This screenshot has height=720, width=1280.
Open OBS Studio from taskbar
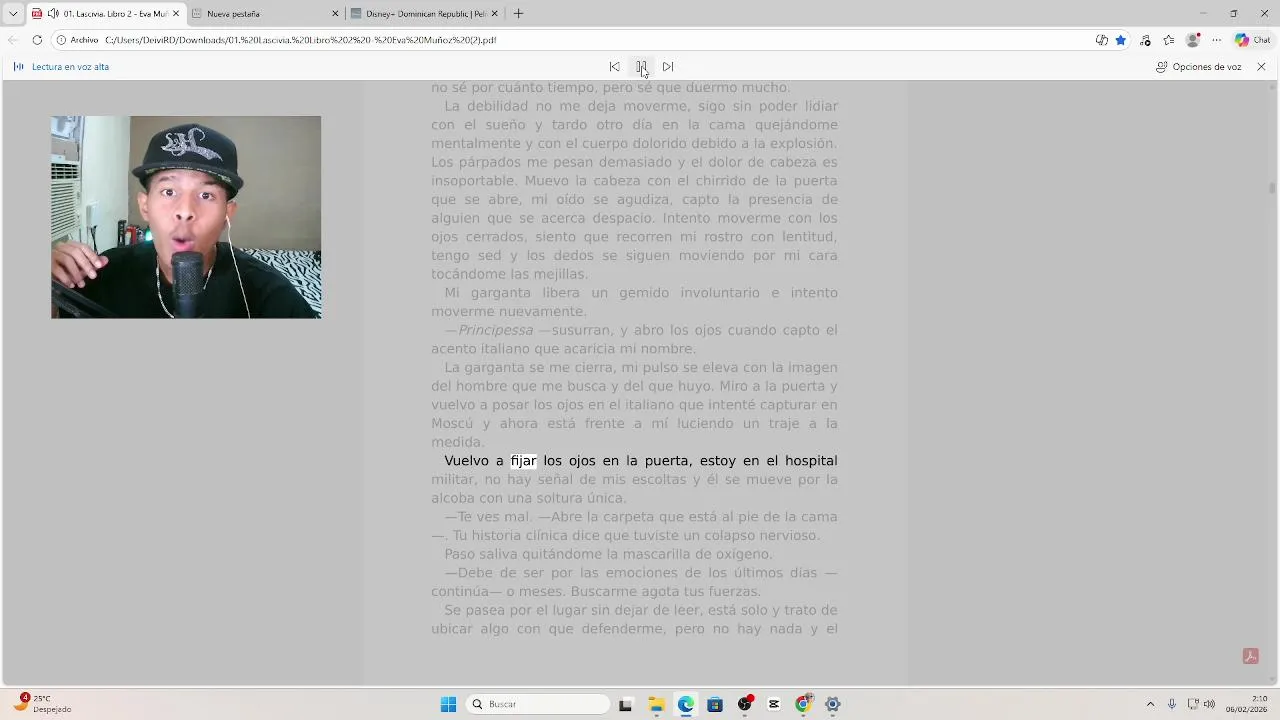(744, 704)
